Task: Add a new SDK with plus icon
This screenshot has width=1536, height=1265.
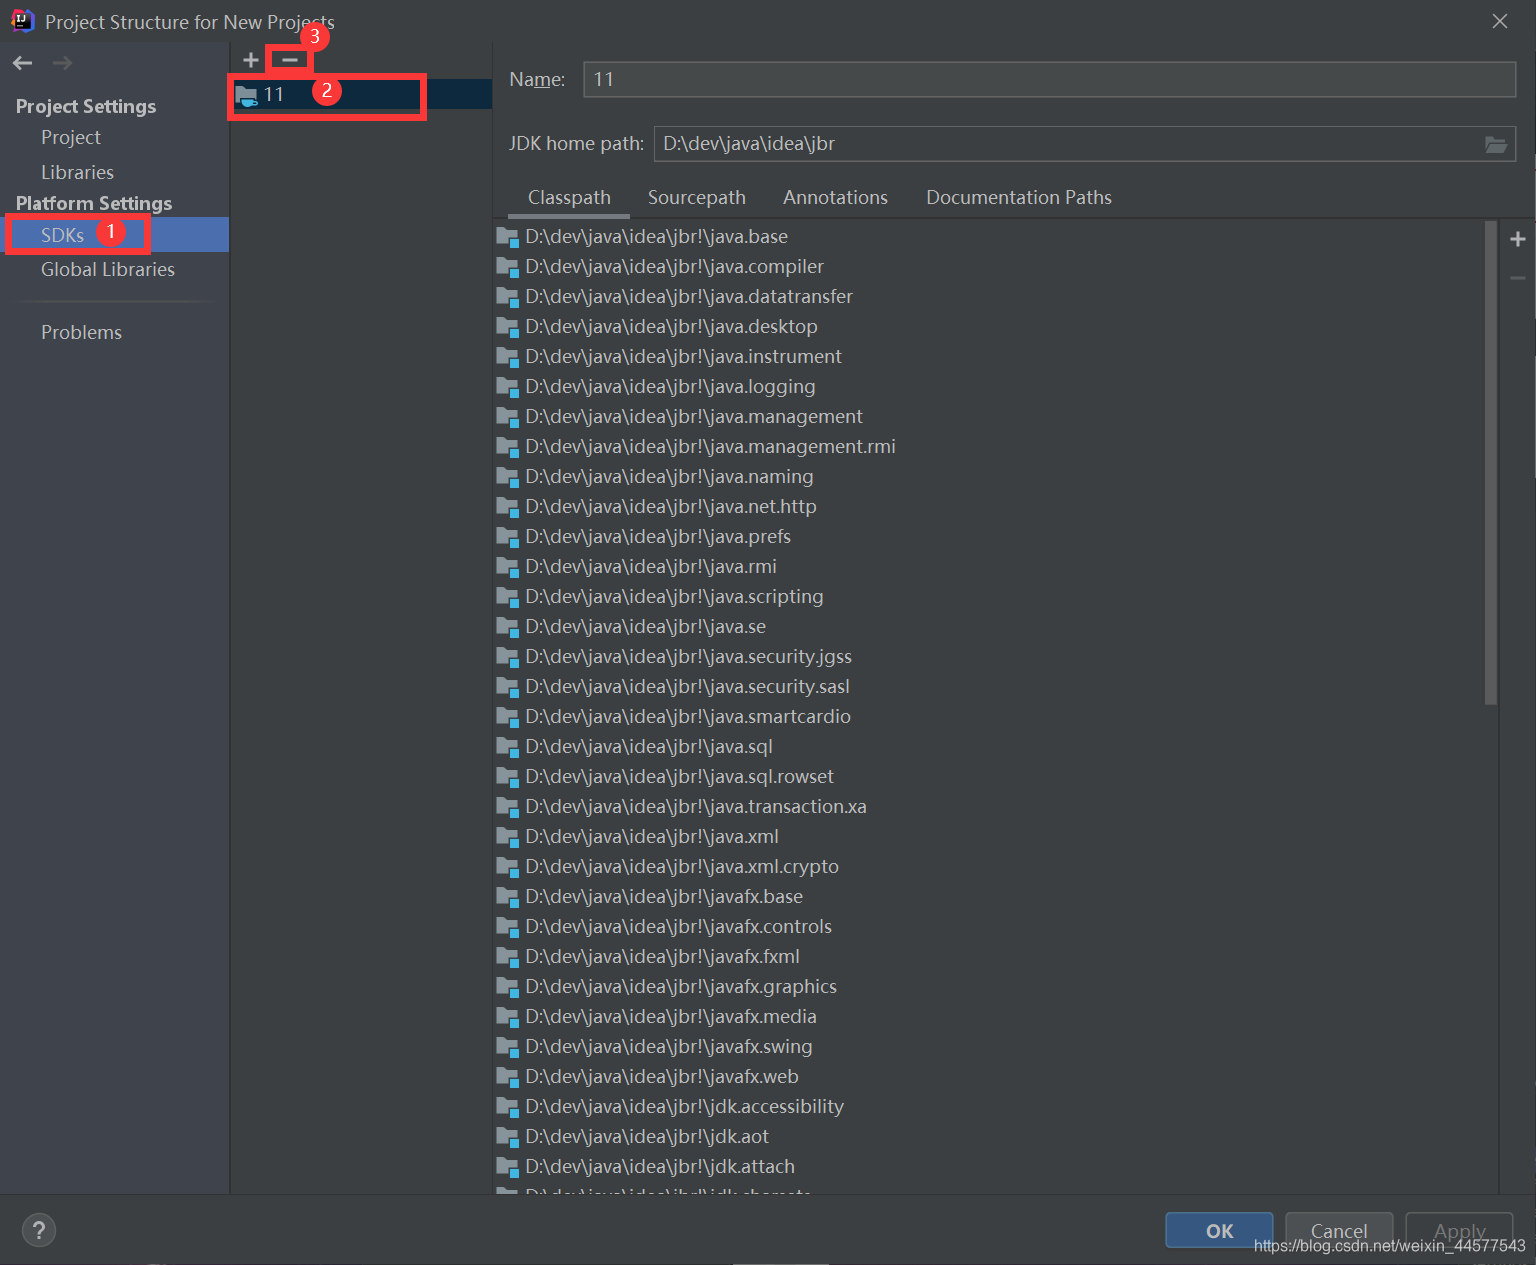Action: [x=251, y=60]
